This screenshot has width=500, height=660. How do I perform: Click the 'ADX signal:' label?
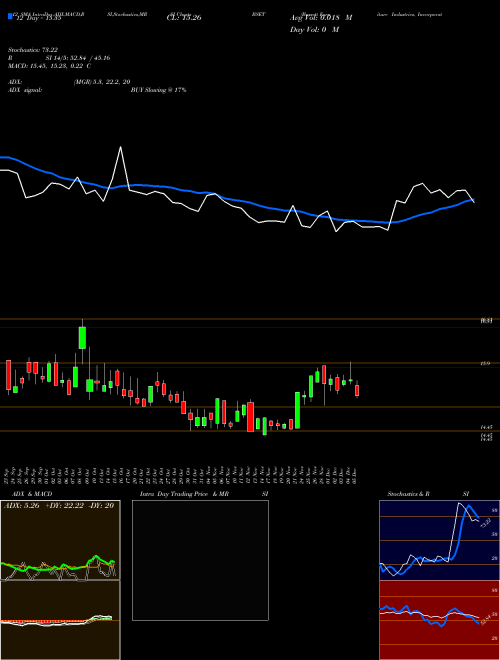[x=25, y=90]
